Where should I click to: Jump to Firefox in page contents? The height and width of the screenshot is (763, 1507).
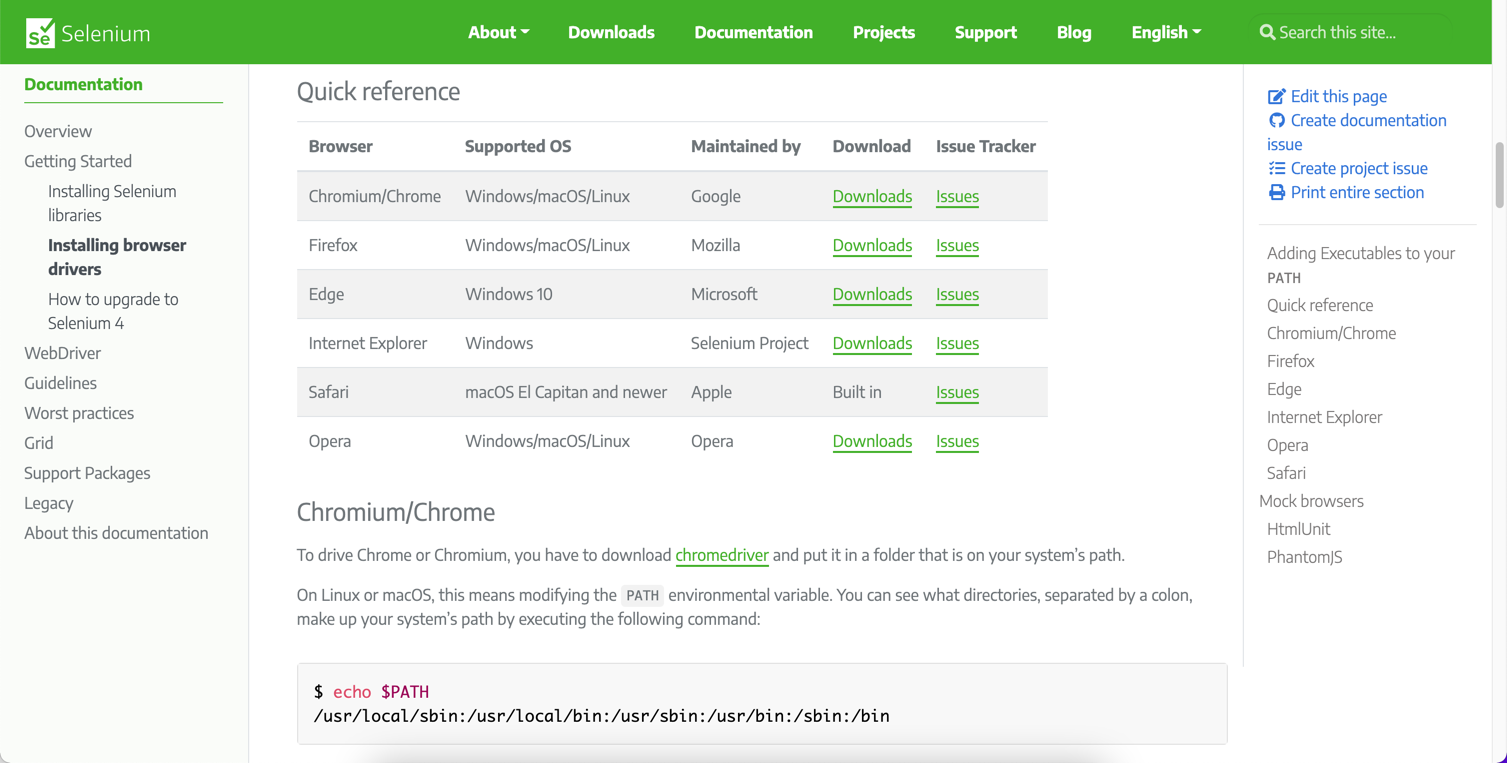[1290, 361]
